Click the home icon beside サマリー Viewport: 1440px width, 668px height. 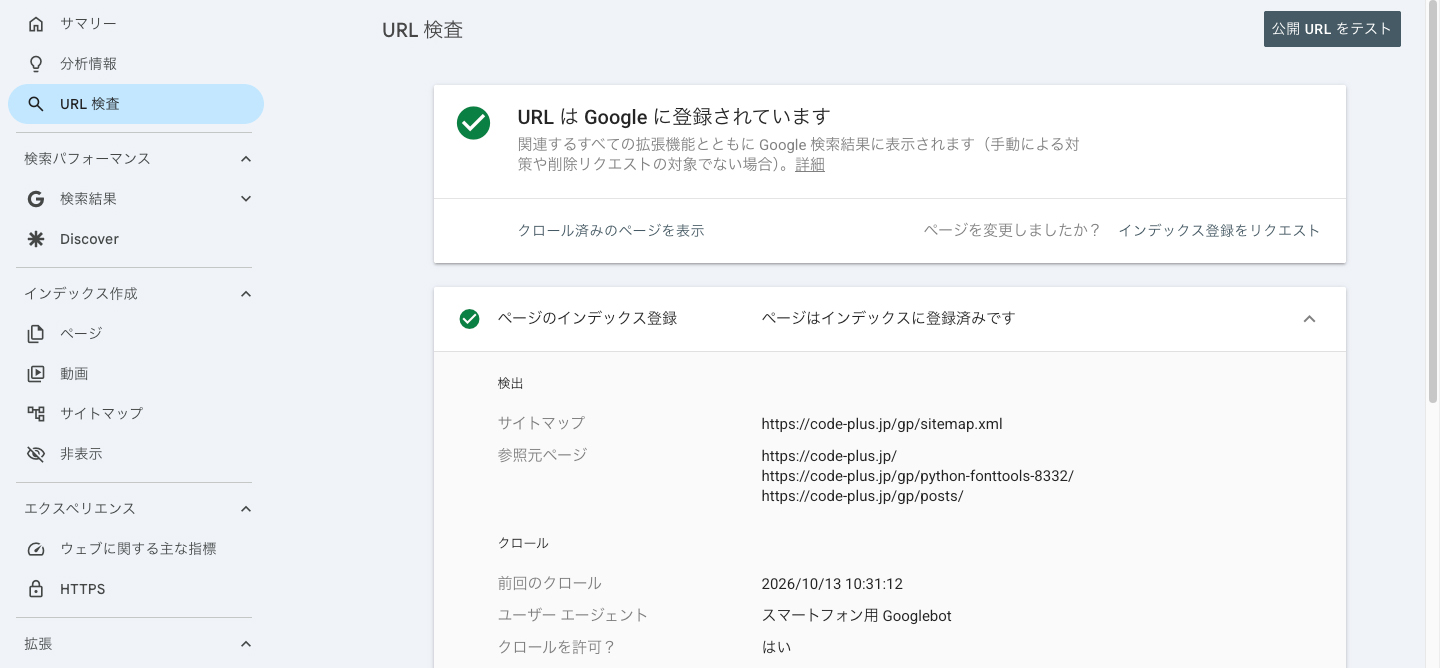[36, 23]
